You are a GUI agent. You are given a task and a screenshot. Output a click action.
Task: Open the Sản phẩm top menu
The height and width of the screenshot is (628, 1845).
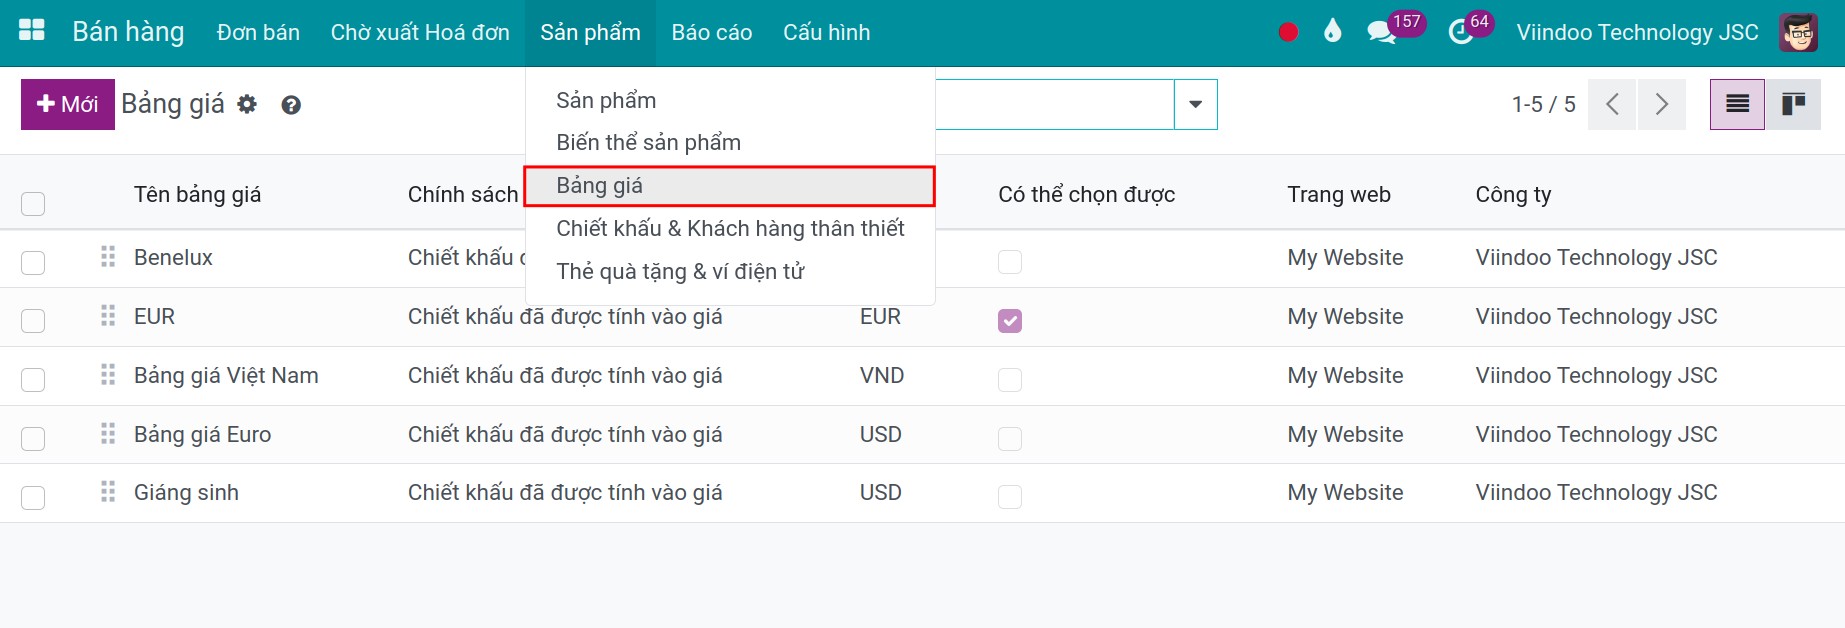pyautogui.click(x=590, y=32)
